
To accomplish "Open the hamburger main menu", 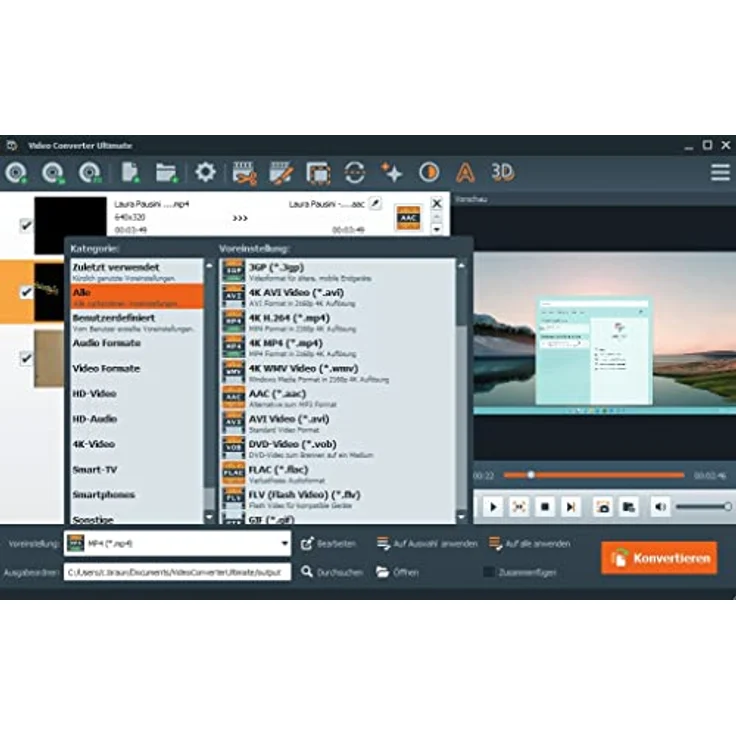I will [720, 172].
